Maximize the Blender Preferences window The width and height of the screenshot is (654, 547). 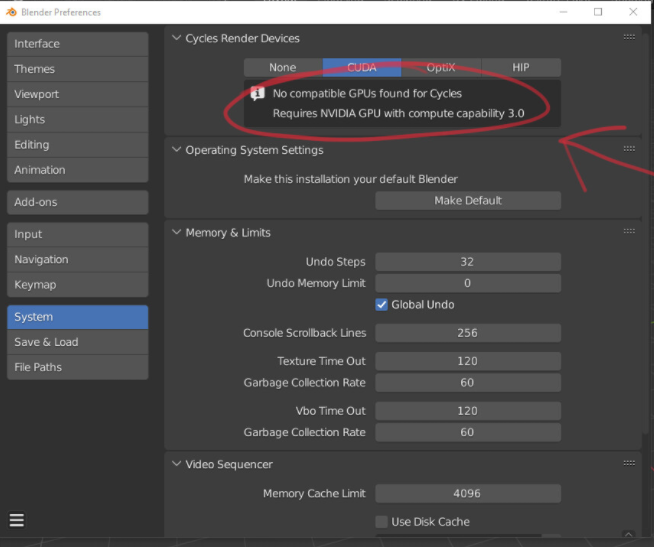coord(598,12)
